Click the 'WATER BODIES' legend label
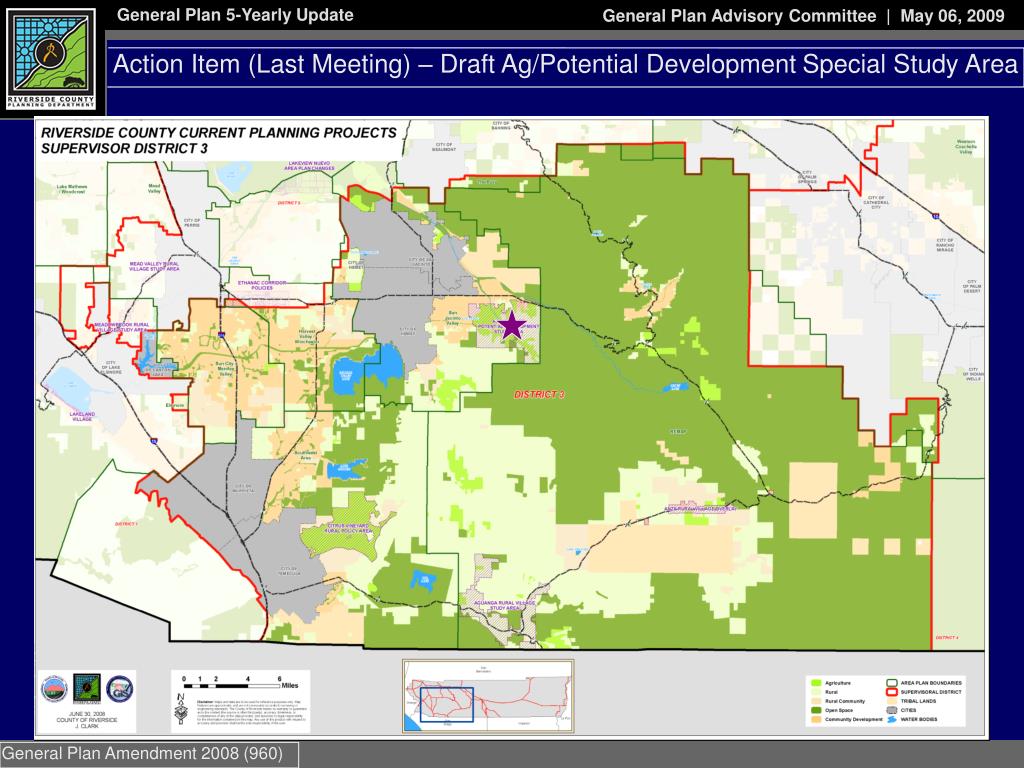 pos(919,720)
